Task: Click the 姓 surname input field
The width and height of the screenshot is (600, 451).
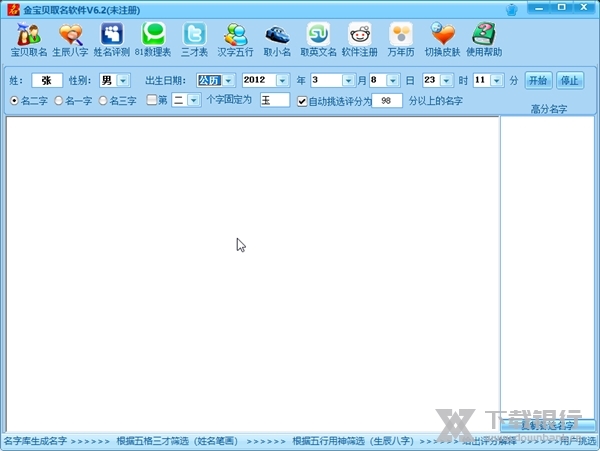Action: coord(47,80)
